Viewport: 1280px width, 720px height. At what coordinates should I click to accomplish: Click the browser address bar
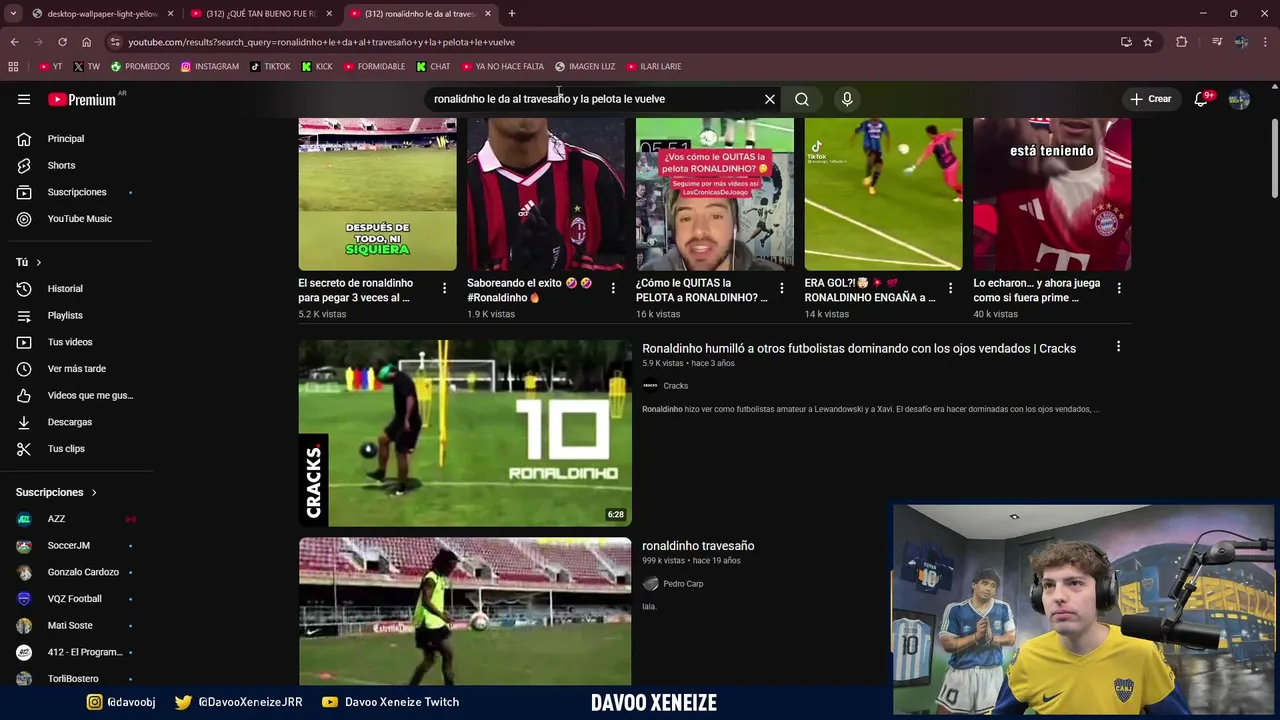click(610, 42)
